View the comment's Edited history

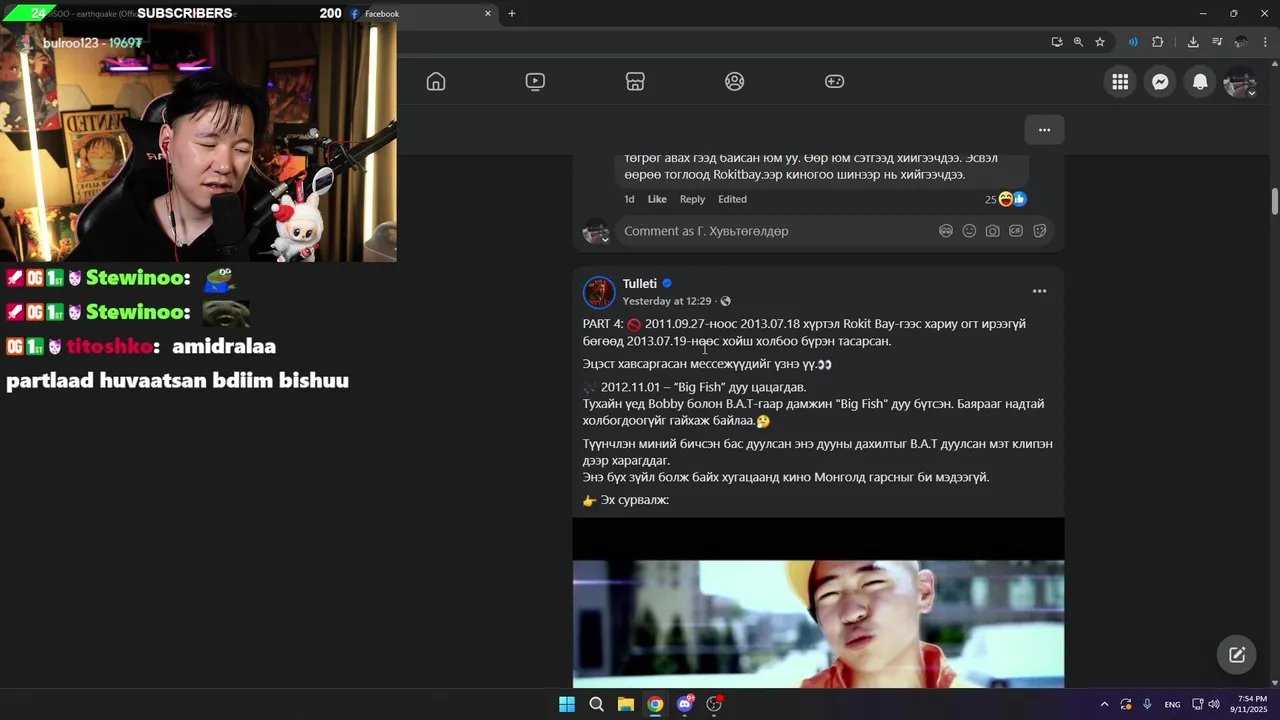pos(732,199)
